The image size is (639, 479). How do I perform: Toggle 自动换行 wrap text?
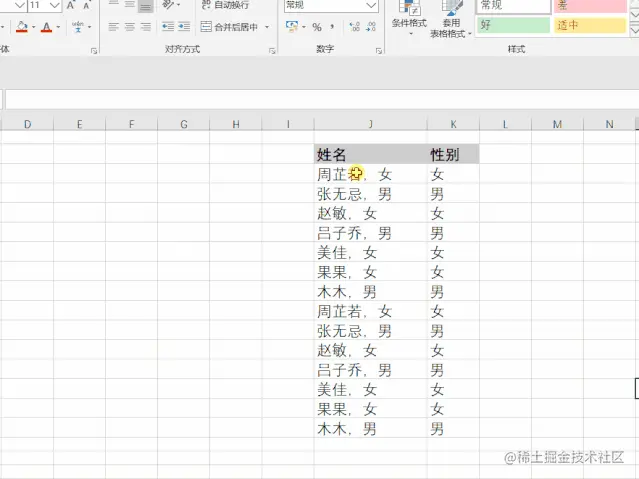(x=225, y=5)
